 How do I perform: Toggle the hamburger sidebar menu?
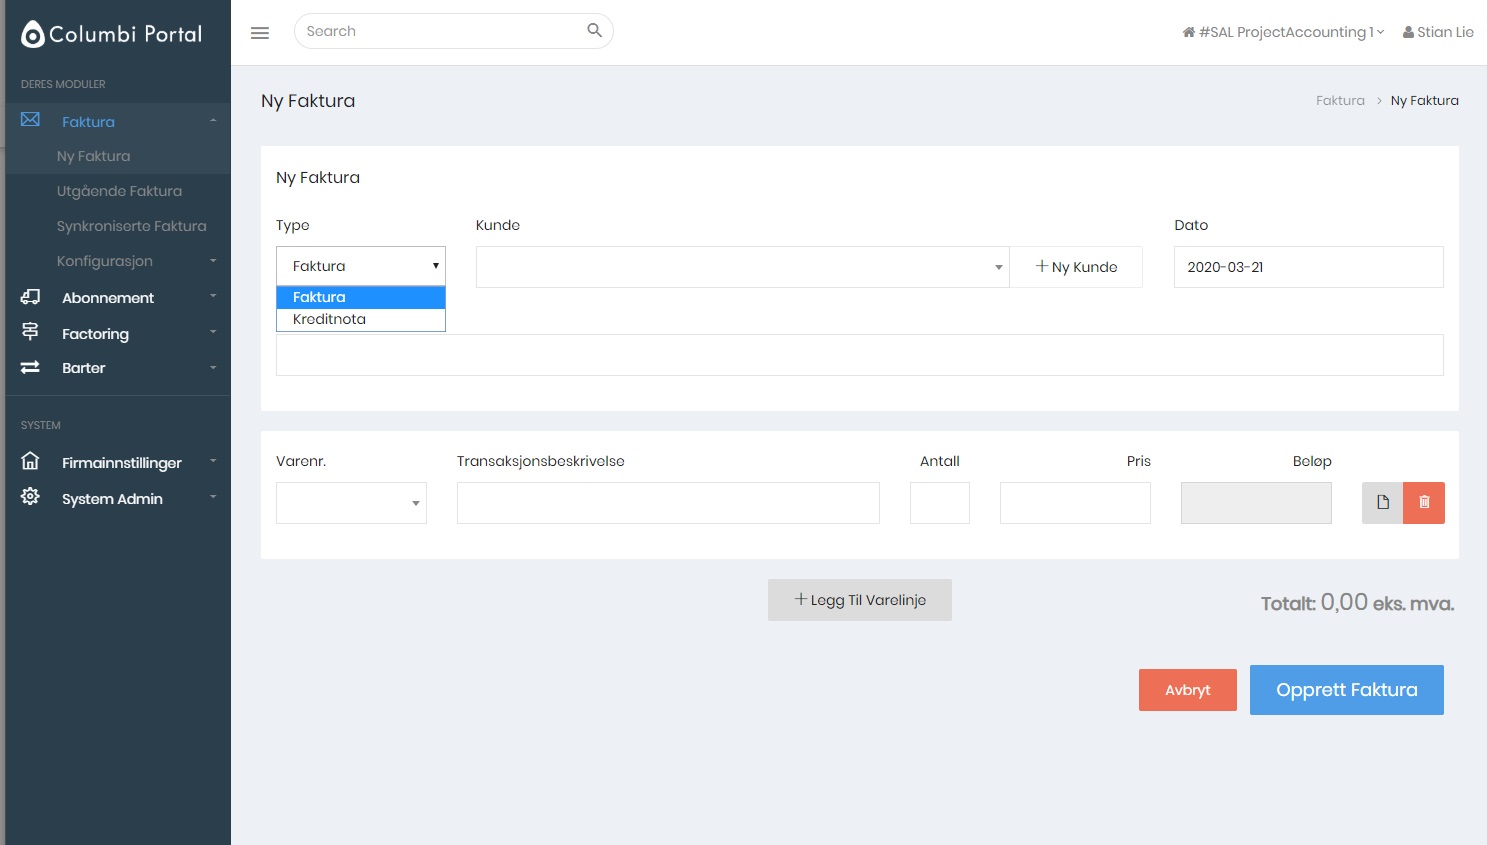pos(260,33)
